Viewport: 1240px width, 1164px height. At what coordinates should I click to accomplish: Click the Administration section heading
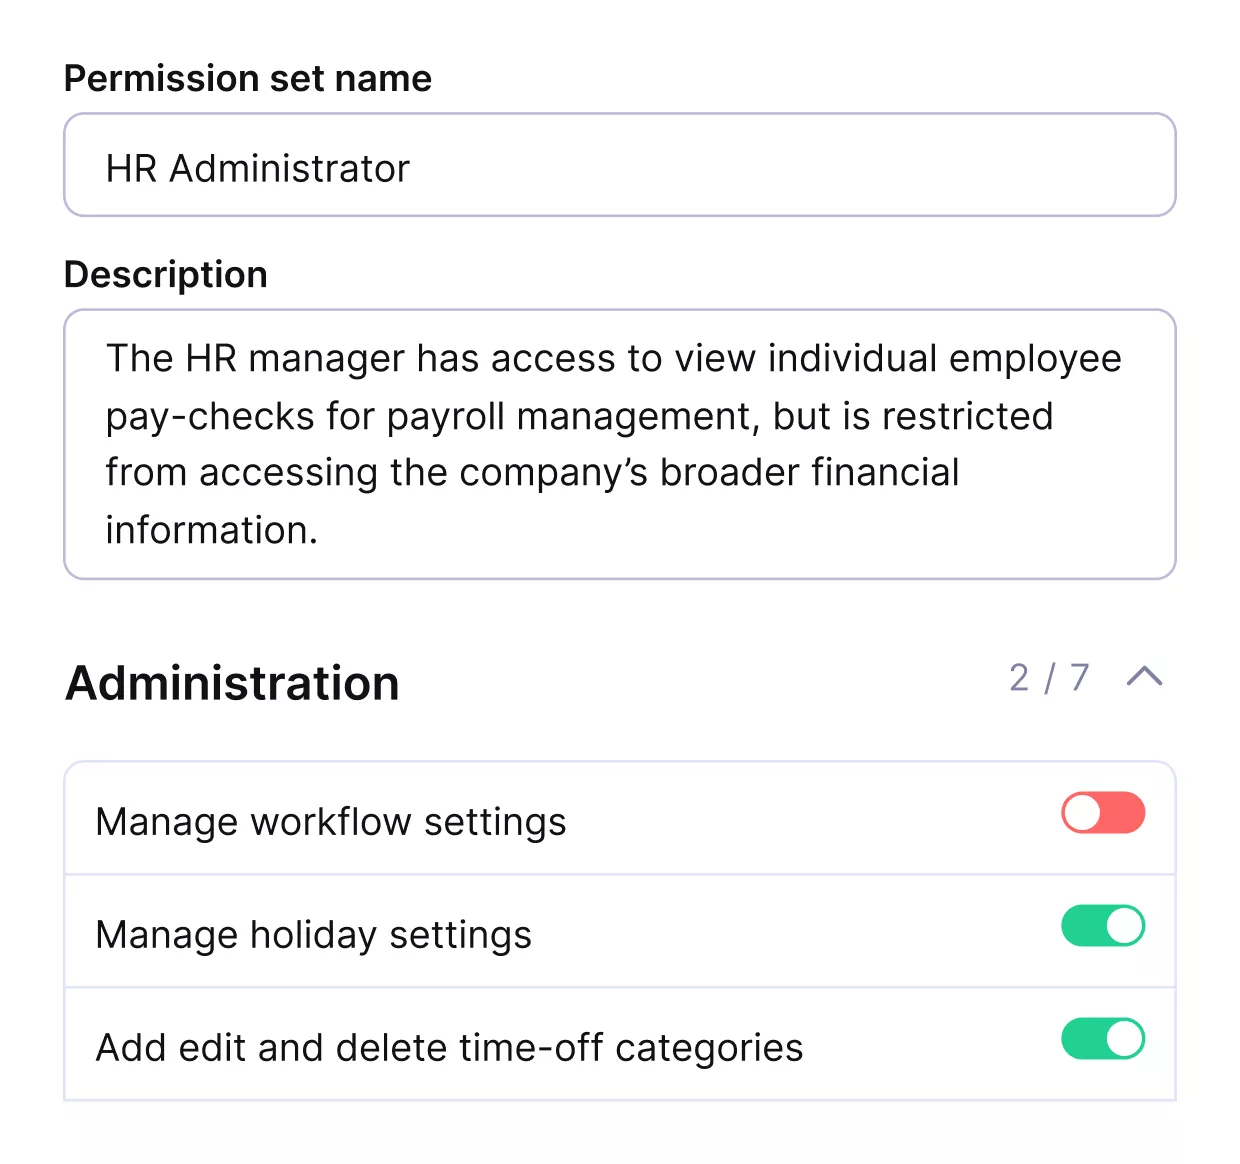[232, 683]
